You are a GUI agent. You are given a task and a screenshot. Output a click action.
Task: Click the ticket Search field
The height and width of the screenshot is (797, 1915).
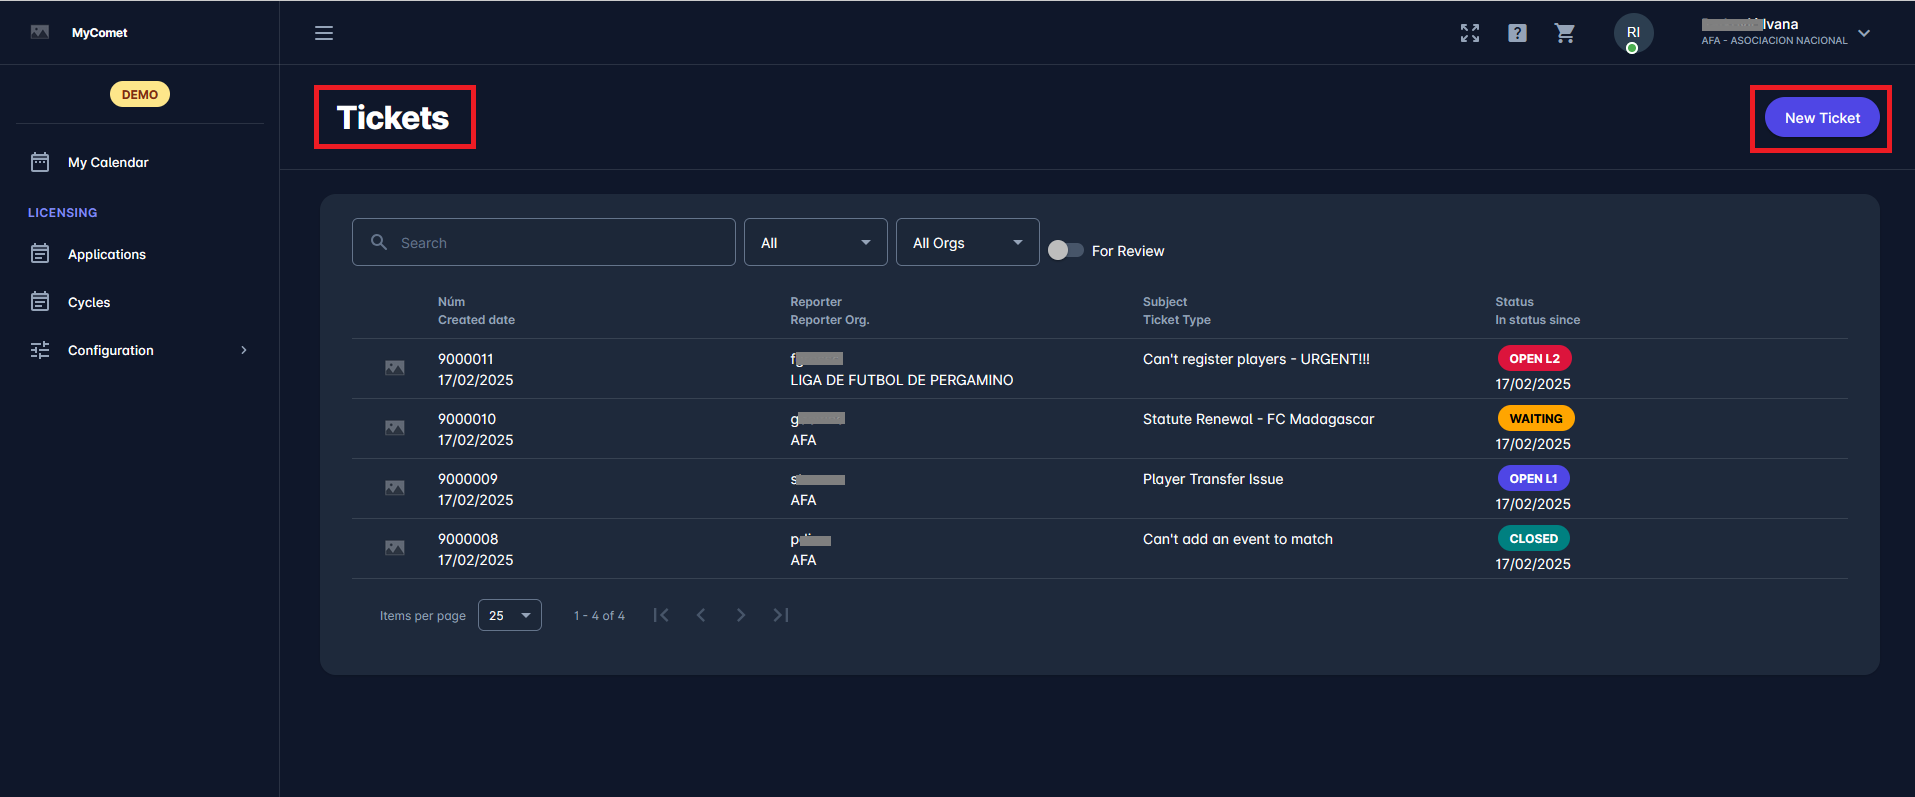pyautogui.click(x=544, y=242)
